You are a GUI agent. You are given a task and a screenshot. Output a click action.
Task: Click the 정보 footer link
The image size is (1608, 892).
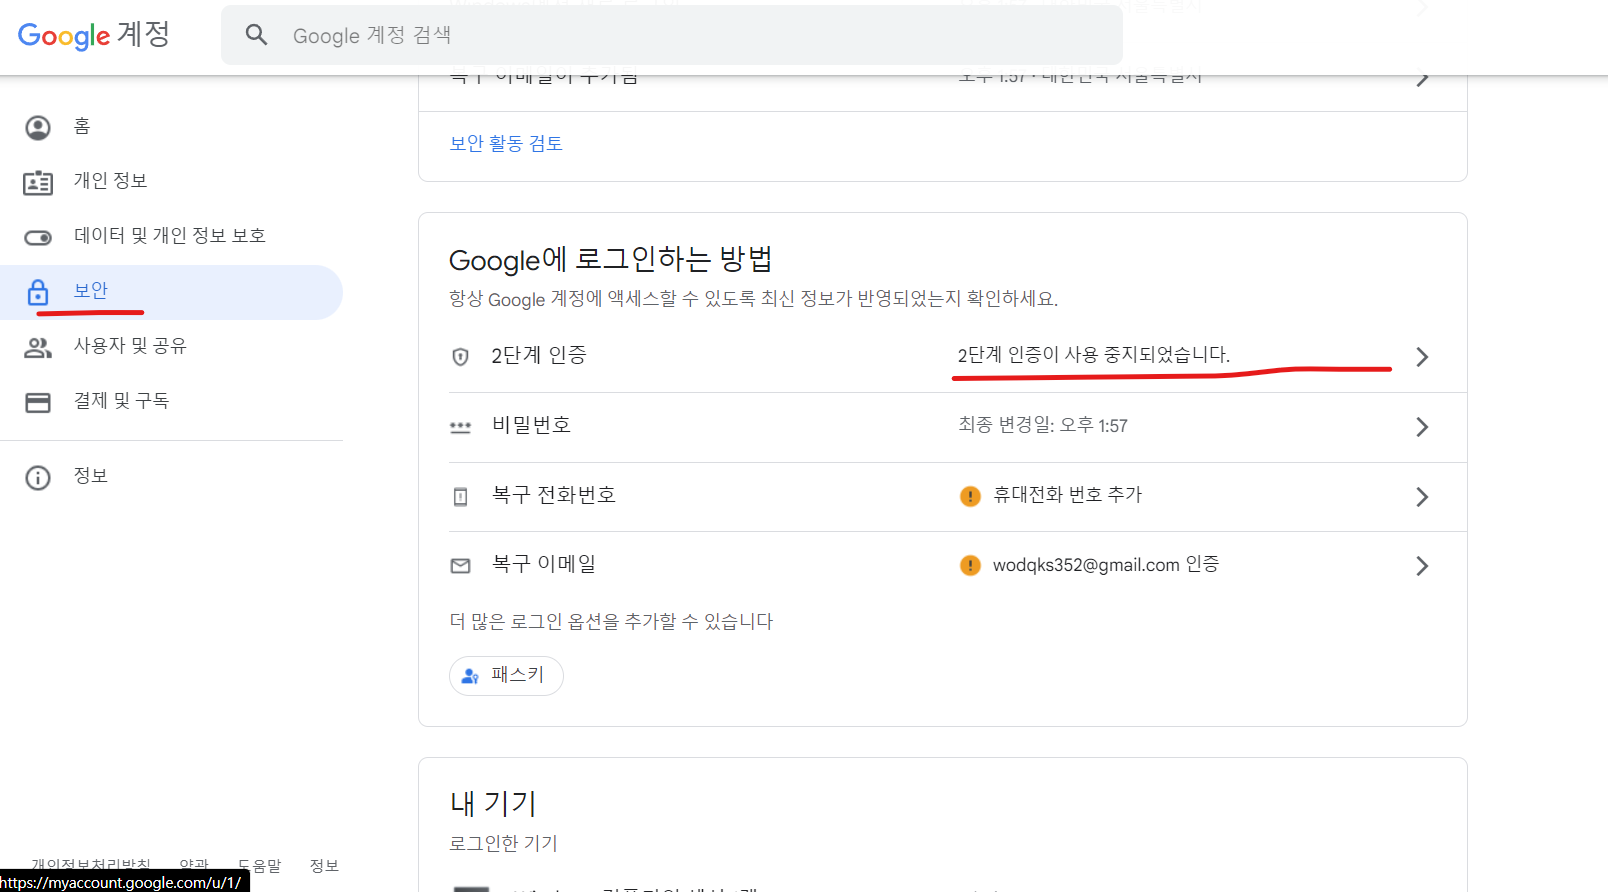point(324,866)
